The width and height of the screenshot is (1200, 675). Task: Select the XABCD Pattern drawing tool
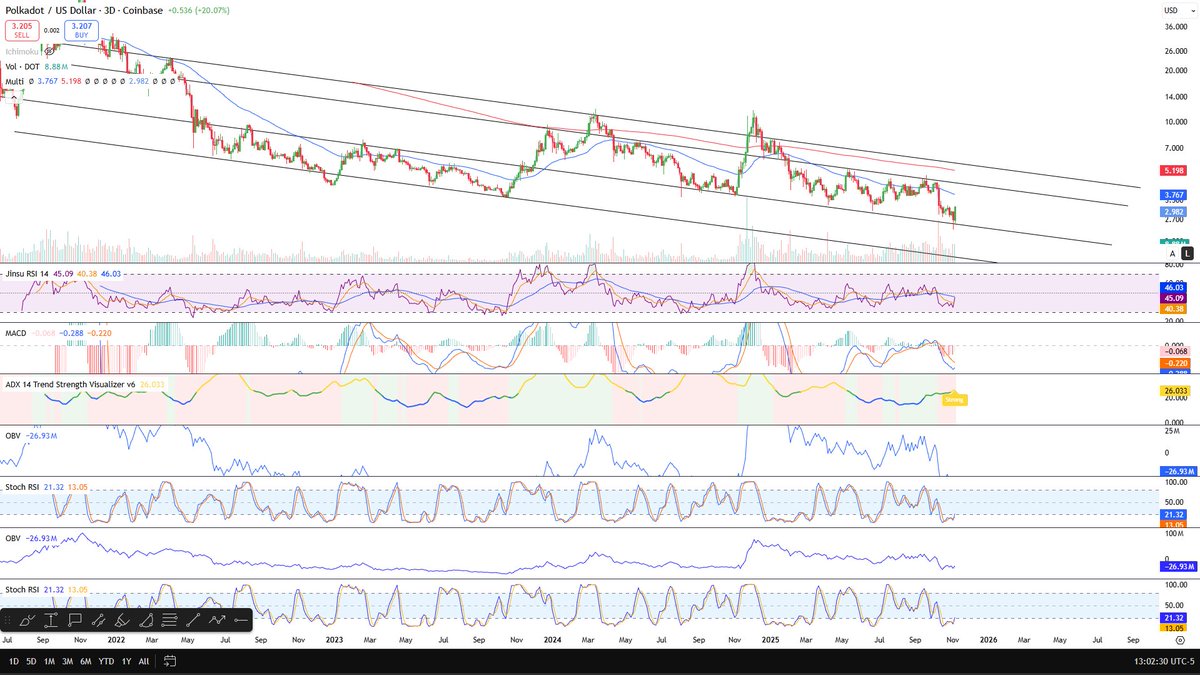(x=99, y=620)
